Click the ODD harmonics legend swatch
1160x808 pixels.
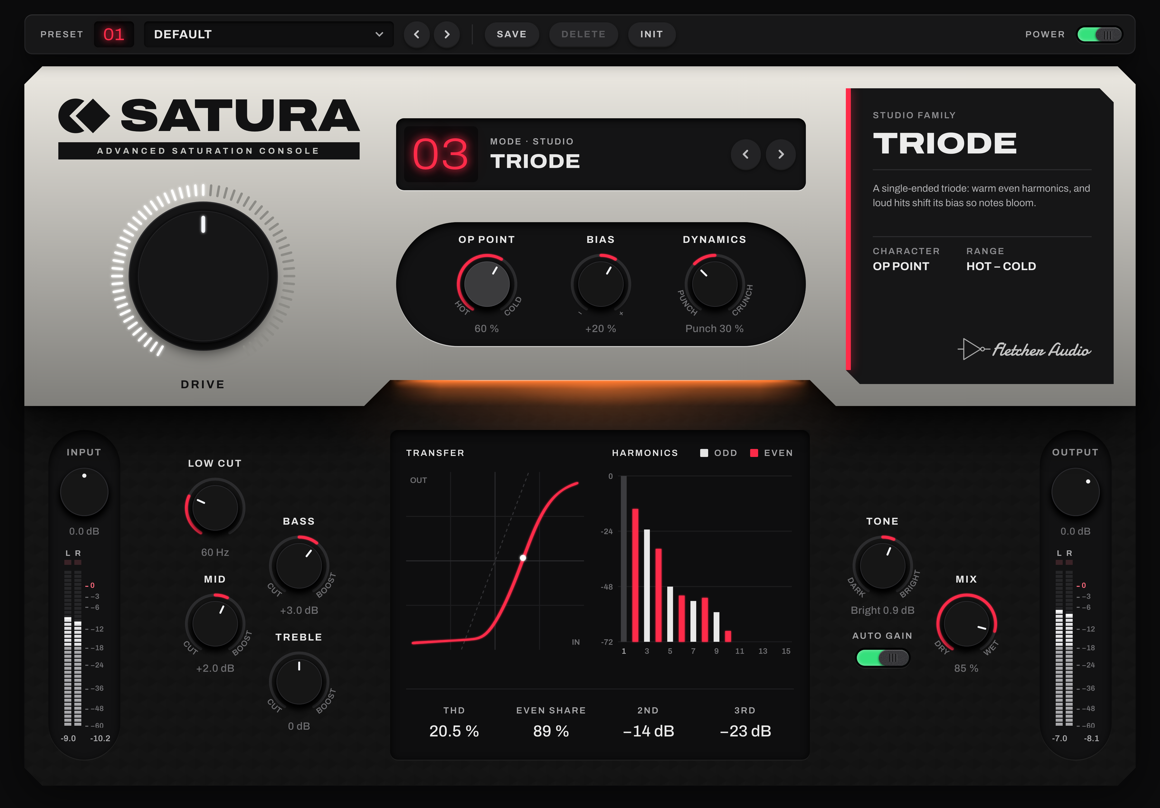click(704, 453)
